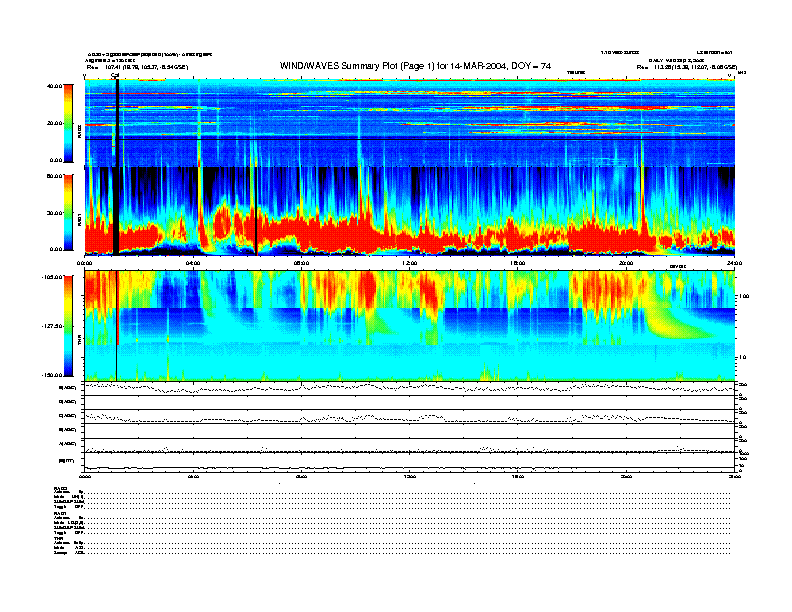Screen dimensions: 792x612
Task: Select the 20:00 time axis label under RAD1
Action: coord(627,263)
